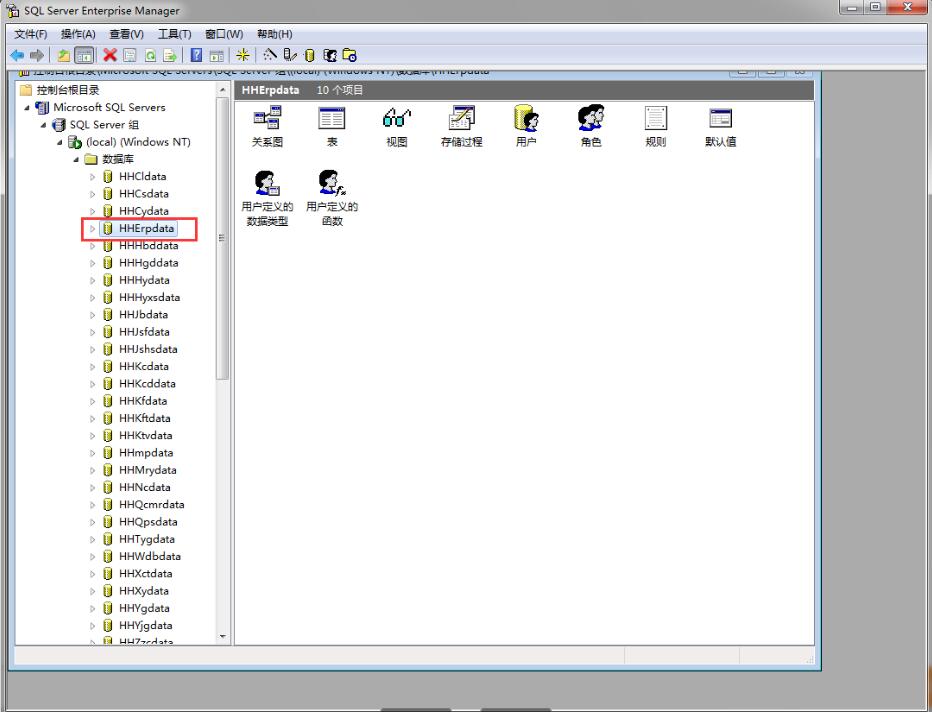Open the 角色 (Roles) item
This screenshot has height=712, width=932.
pos(591,126)
